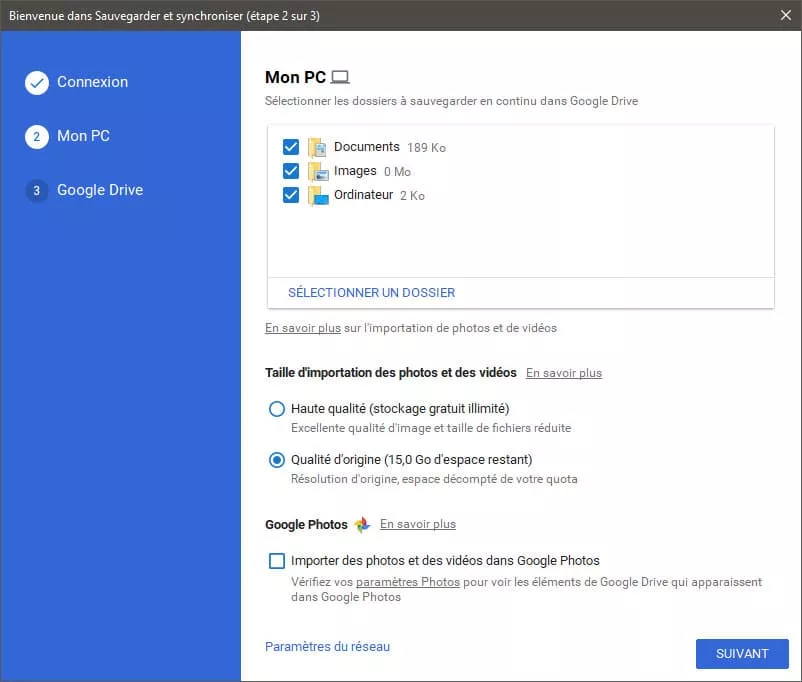Click the Google Photos pinwheel icon
The height and width of the screenshot is (682, 802).
coord(362,524)
